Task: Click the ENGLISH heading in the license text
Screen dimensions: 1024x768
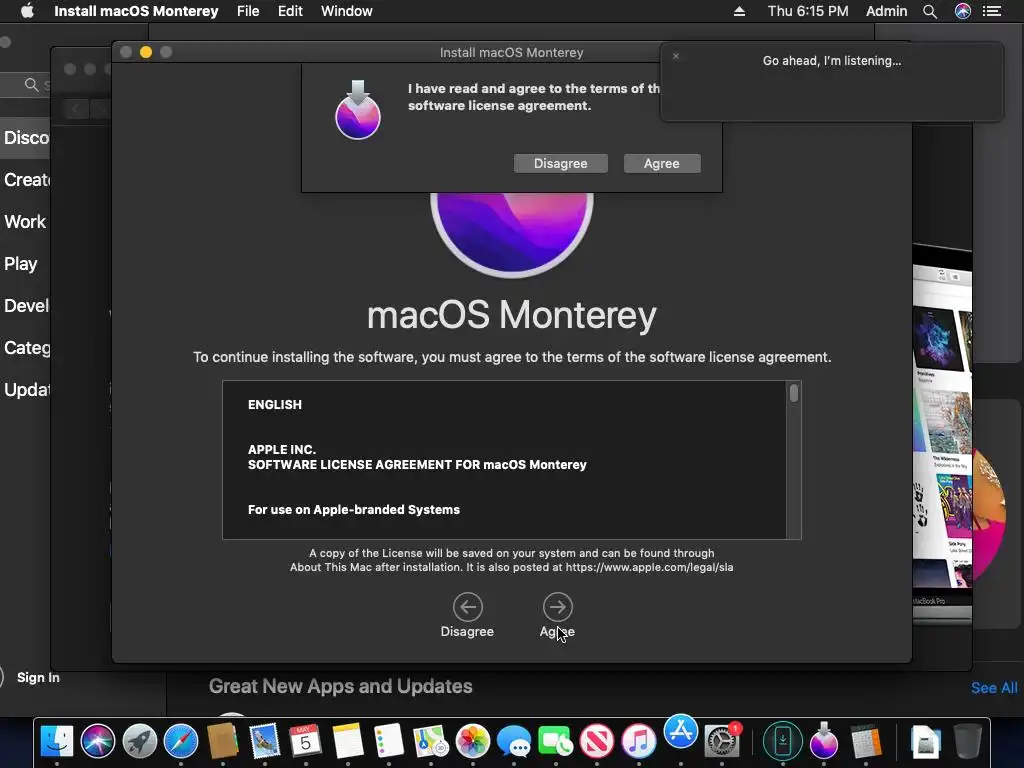Action: 275,405
